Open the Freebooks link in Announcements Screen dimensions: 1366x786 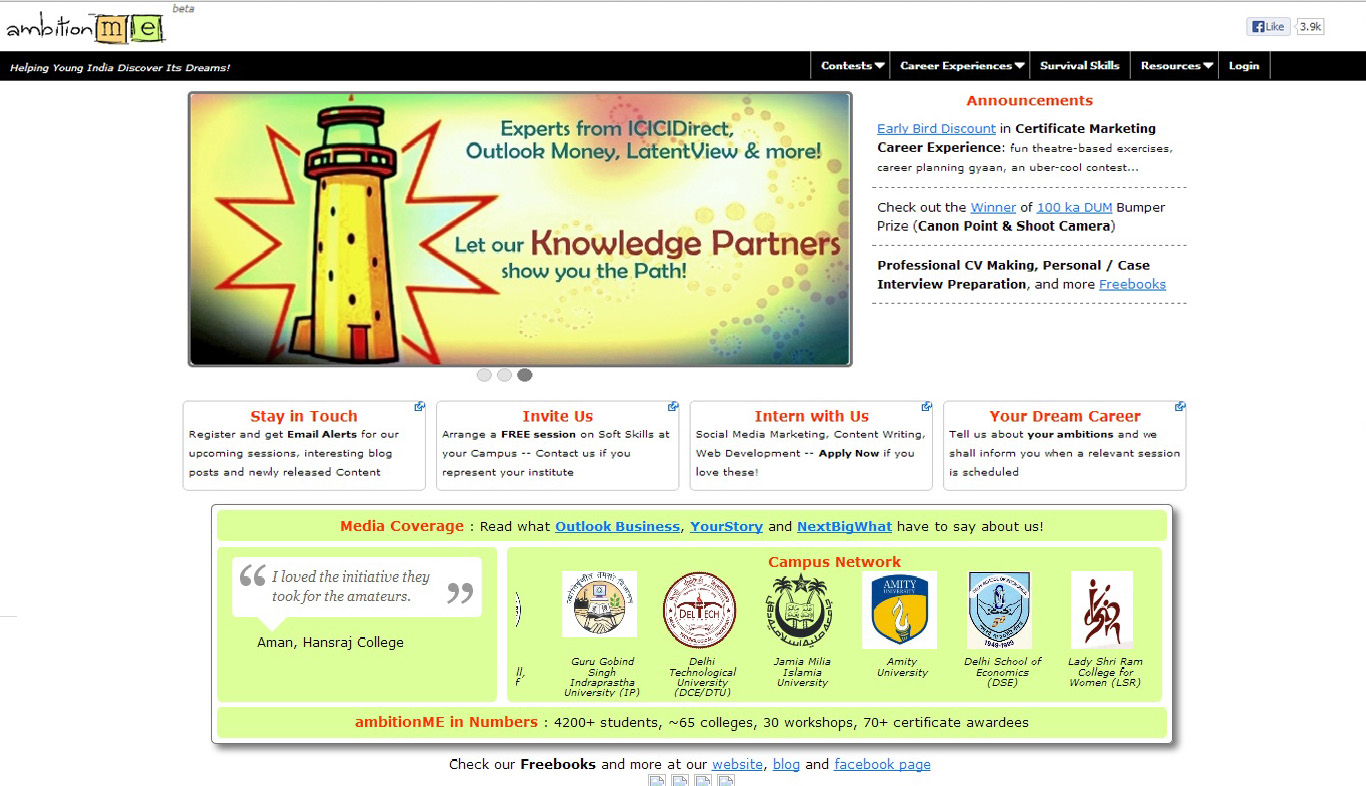point(1132,284)
